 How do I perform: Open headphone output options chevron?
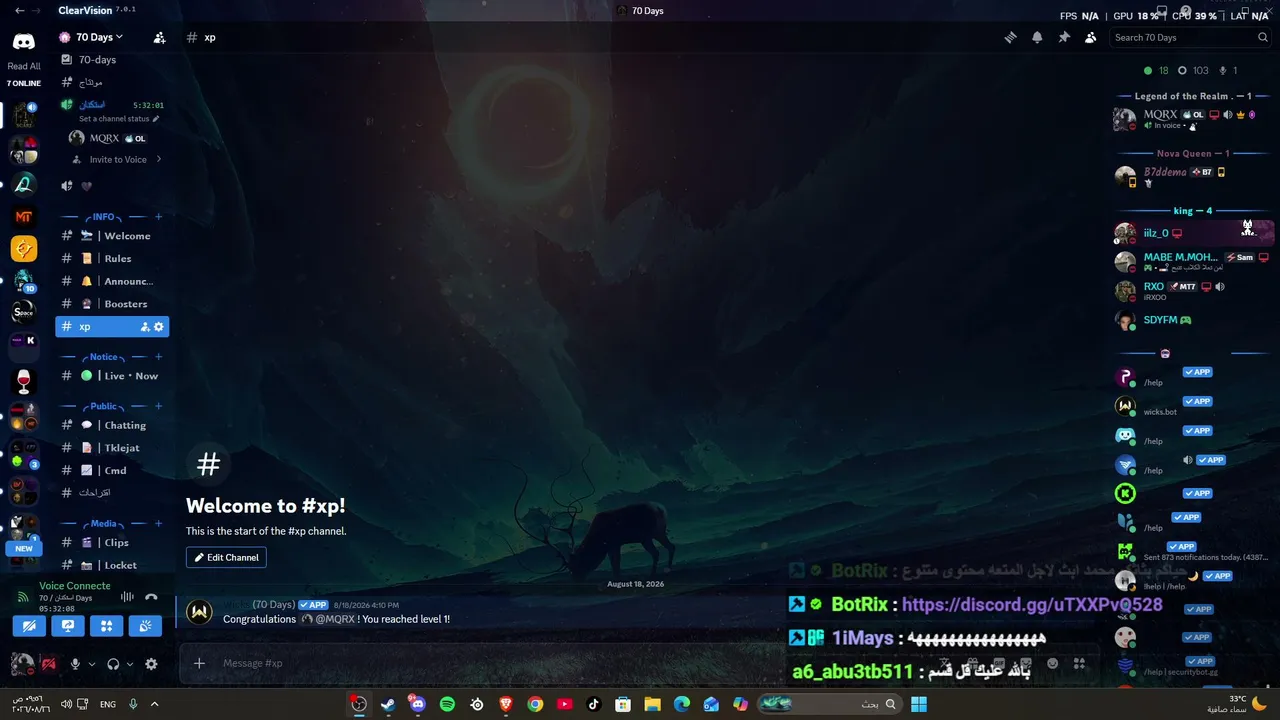(x=130, y=664)
